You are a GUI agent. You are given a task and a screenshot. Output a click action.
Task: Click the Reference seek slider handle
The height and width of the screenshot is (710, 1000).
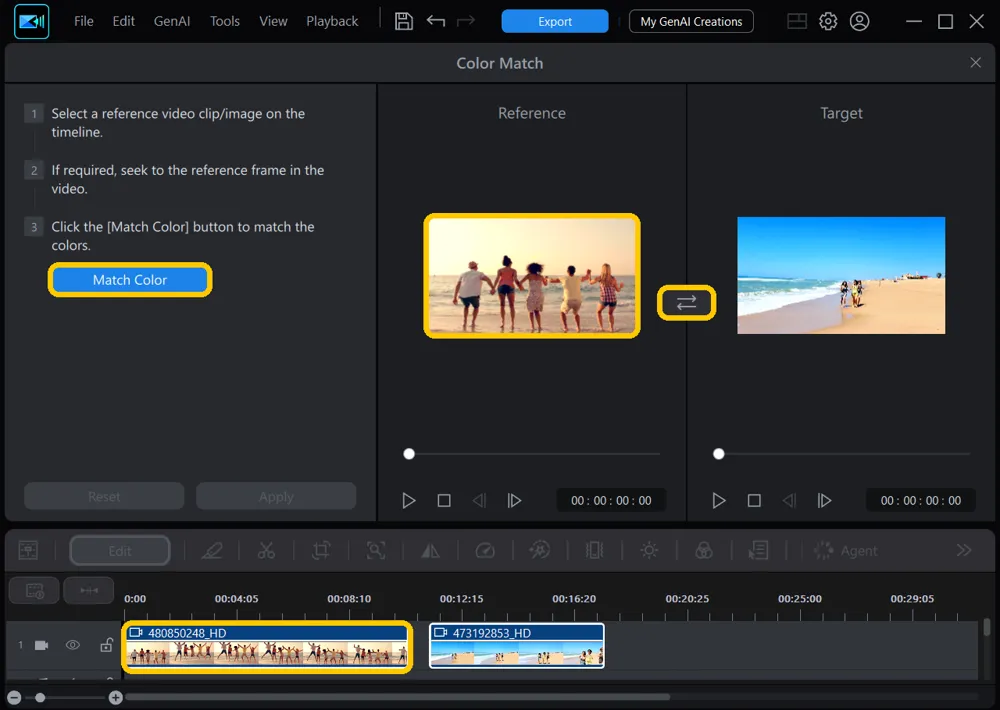pos(409,454)
